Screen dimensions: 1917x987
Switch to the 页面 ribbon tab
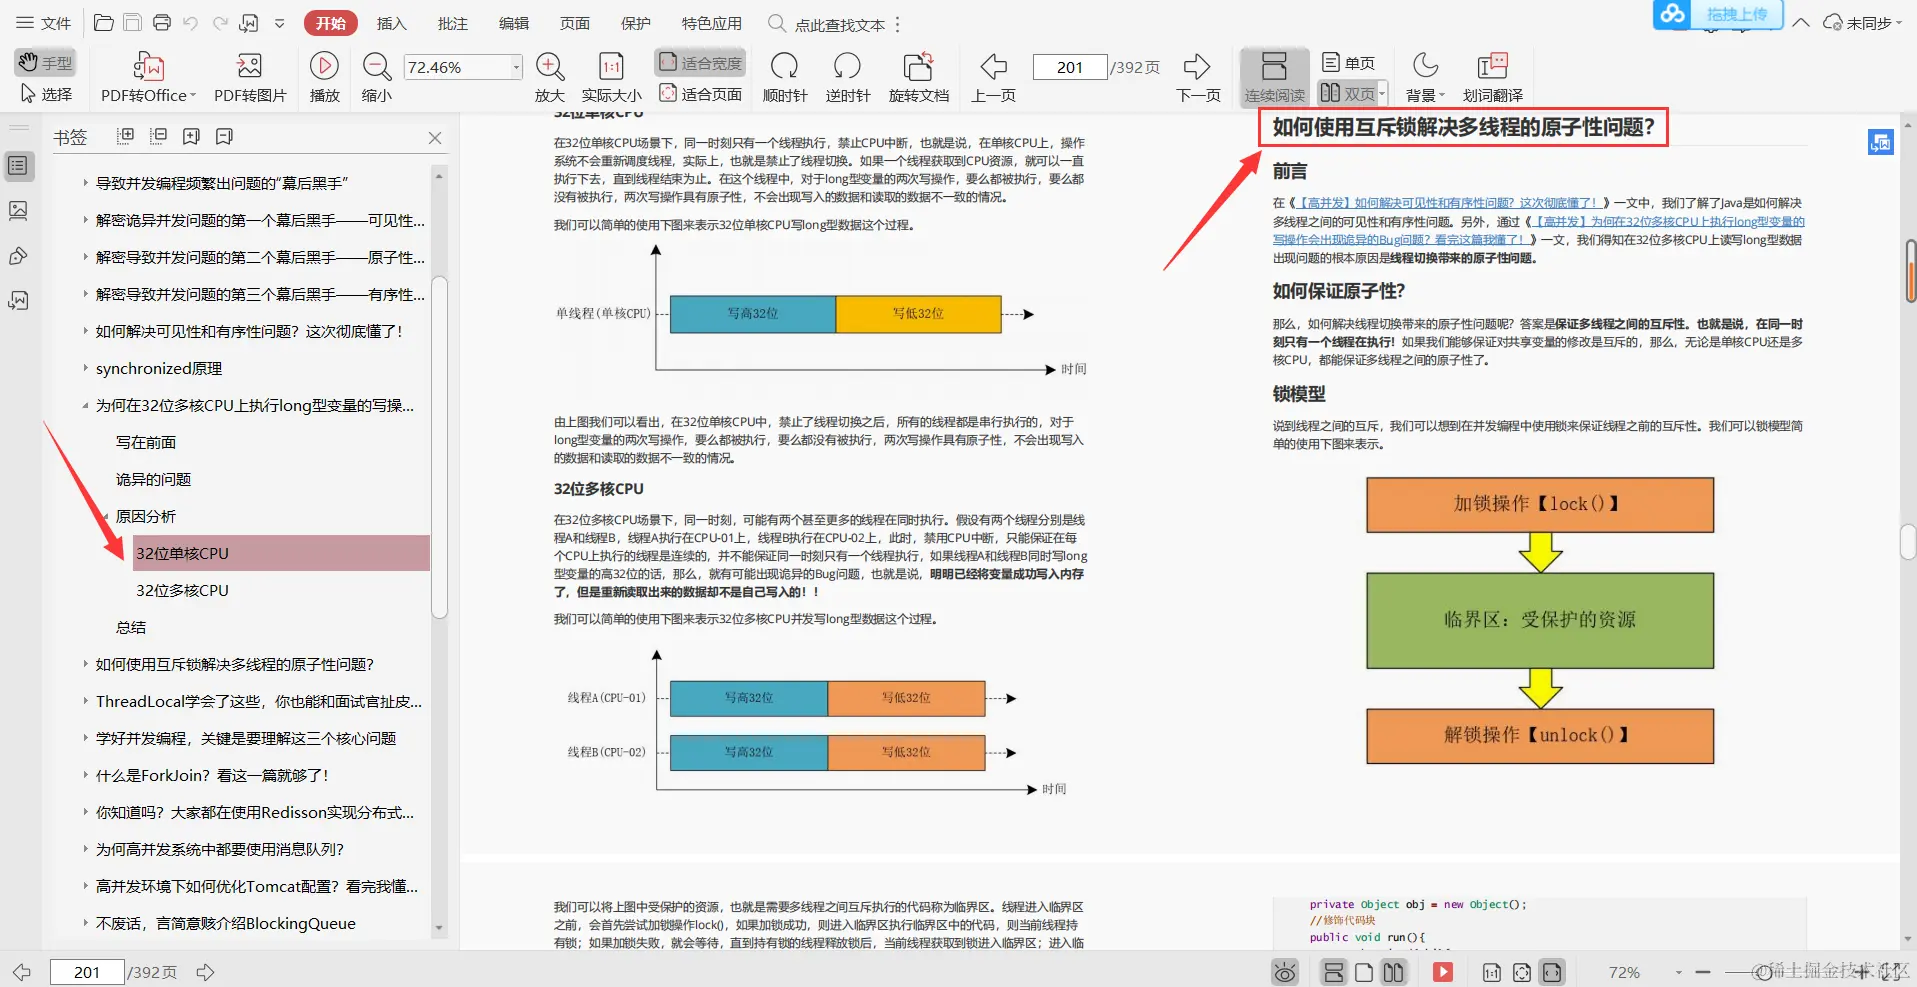575,23
